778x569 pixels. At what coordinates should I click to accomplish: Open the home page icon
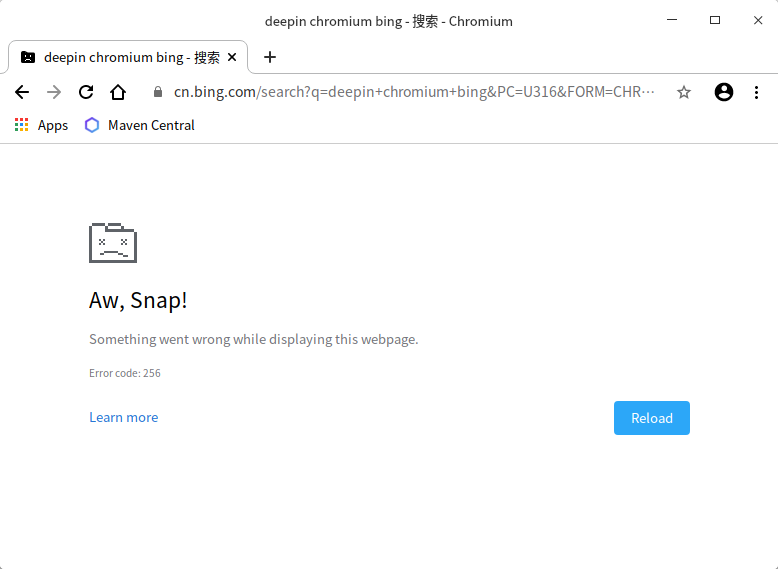point(118,92)
